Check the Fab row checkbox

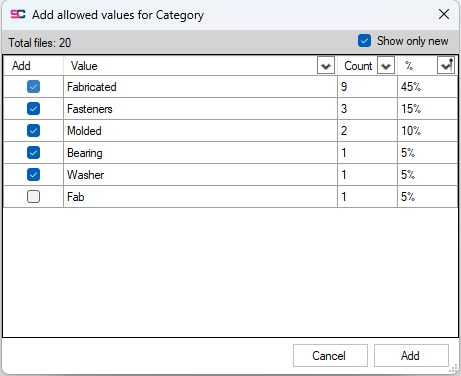(x=33, y=197)
